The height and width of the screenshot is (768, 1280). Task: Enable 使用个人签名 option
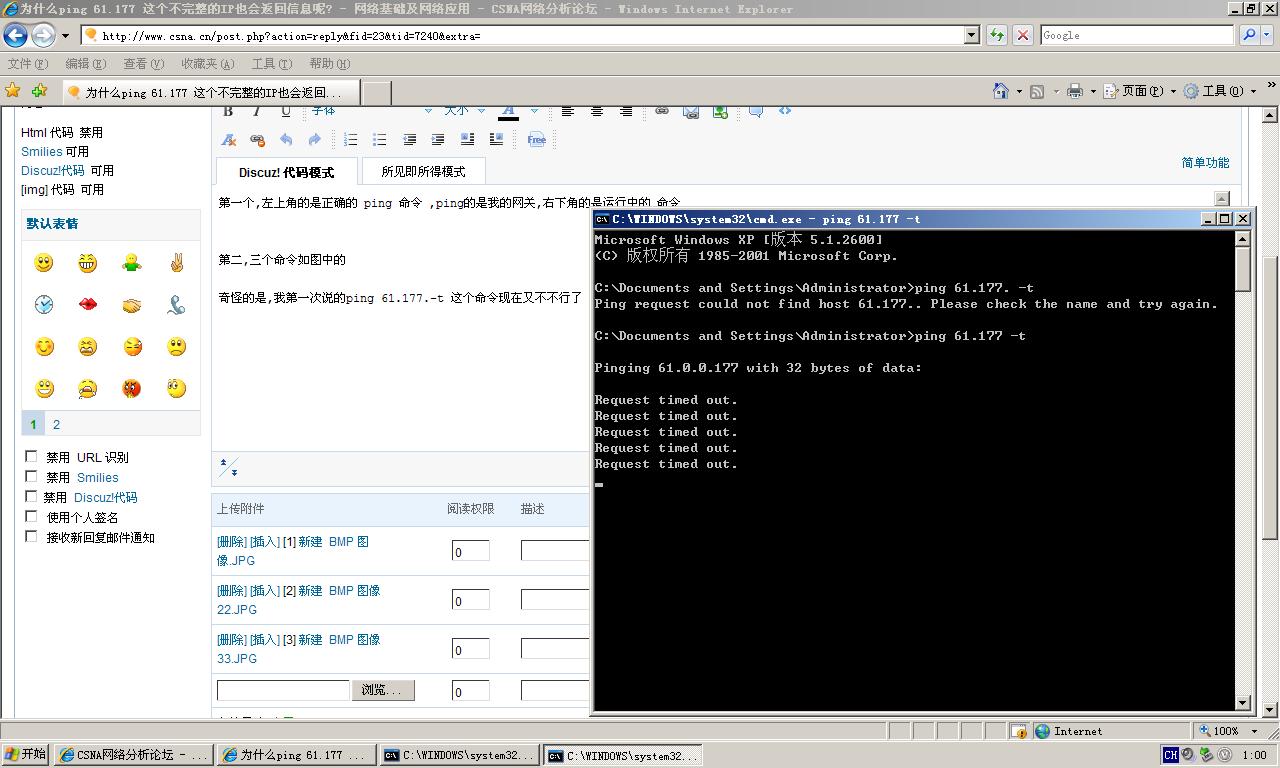(31, 516)
